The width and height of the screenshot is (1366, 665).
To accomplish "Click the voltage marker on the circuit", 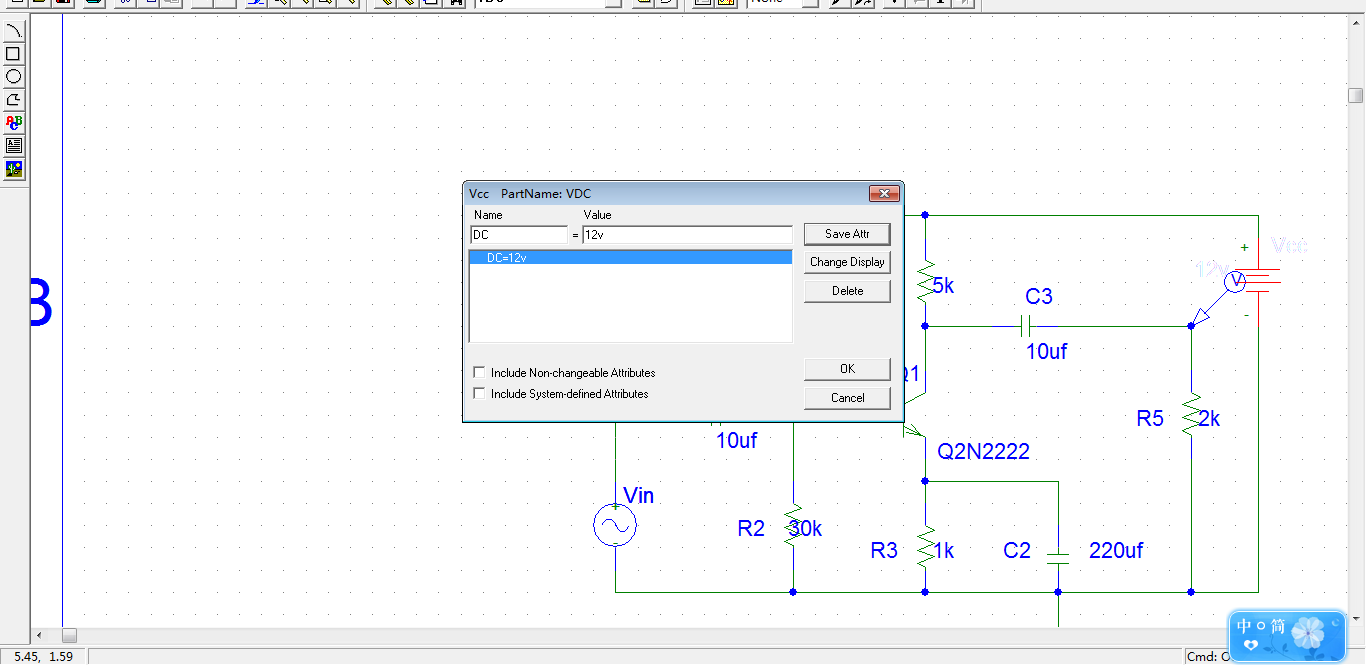I will click(1234, 282).
